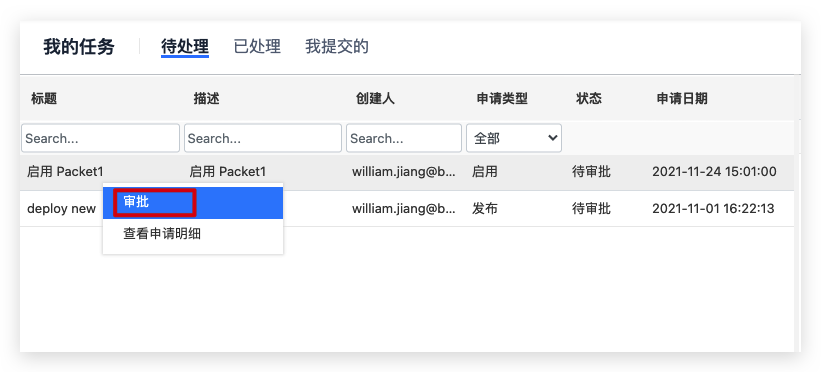Click date 2021-11-01 16:22:13 cell

(713, 209)
